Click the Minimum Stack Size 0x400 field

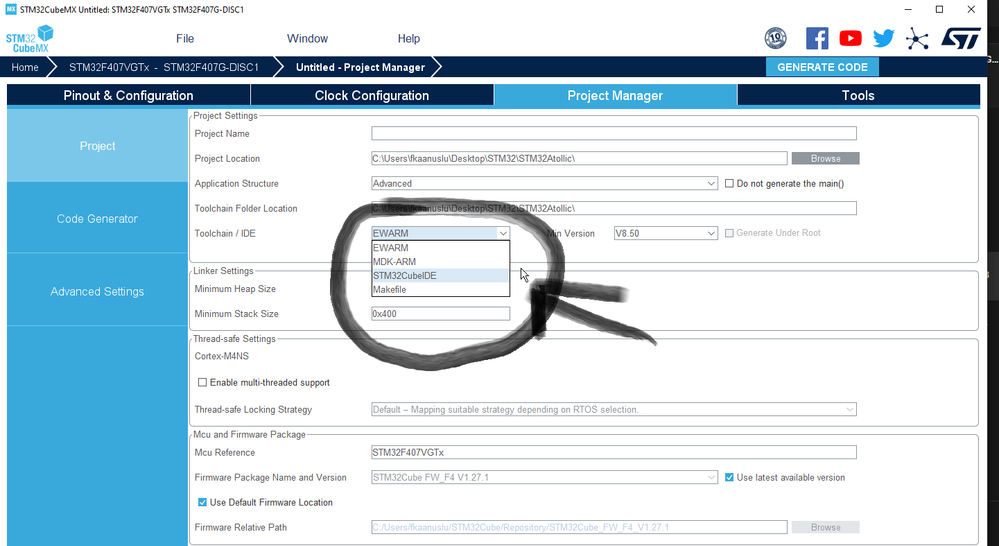(x=440, y=313)
